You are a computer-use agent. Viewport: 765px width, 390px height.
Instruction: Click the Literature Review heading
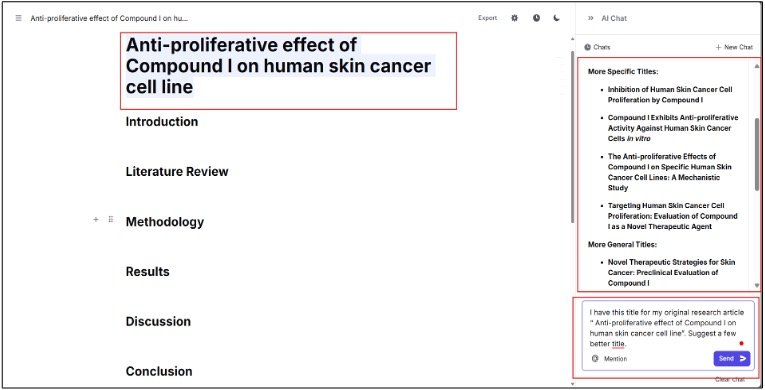click(x=177, y=171)
